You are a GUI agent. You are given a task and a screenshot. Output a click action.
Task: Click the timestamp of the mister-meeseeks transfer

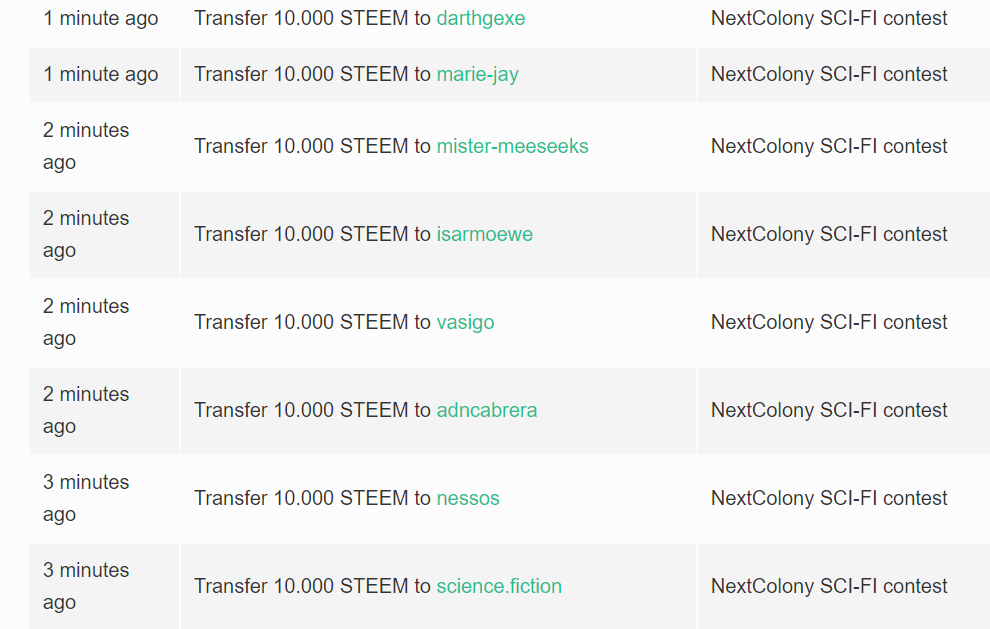[86, 146]
